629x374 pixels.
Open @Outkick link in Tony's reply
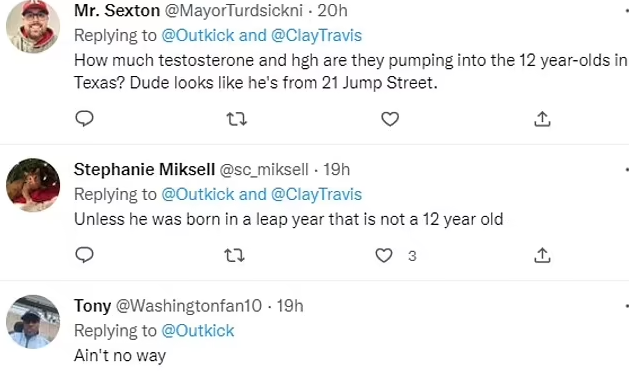[198, 331]
